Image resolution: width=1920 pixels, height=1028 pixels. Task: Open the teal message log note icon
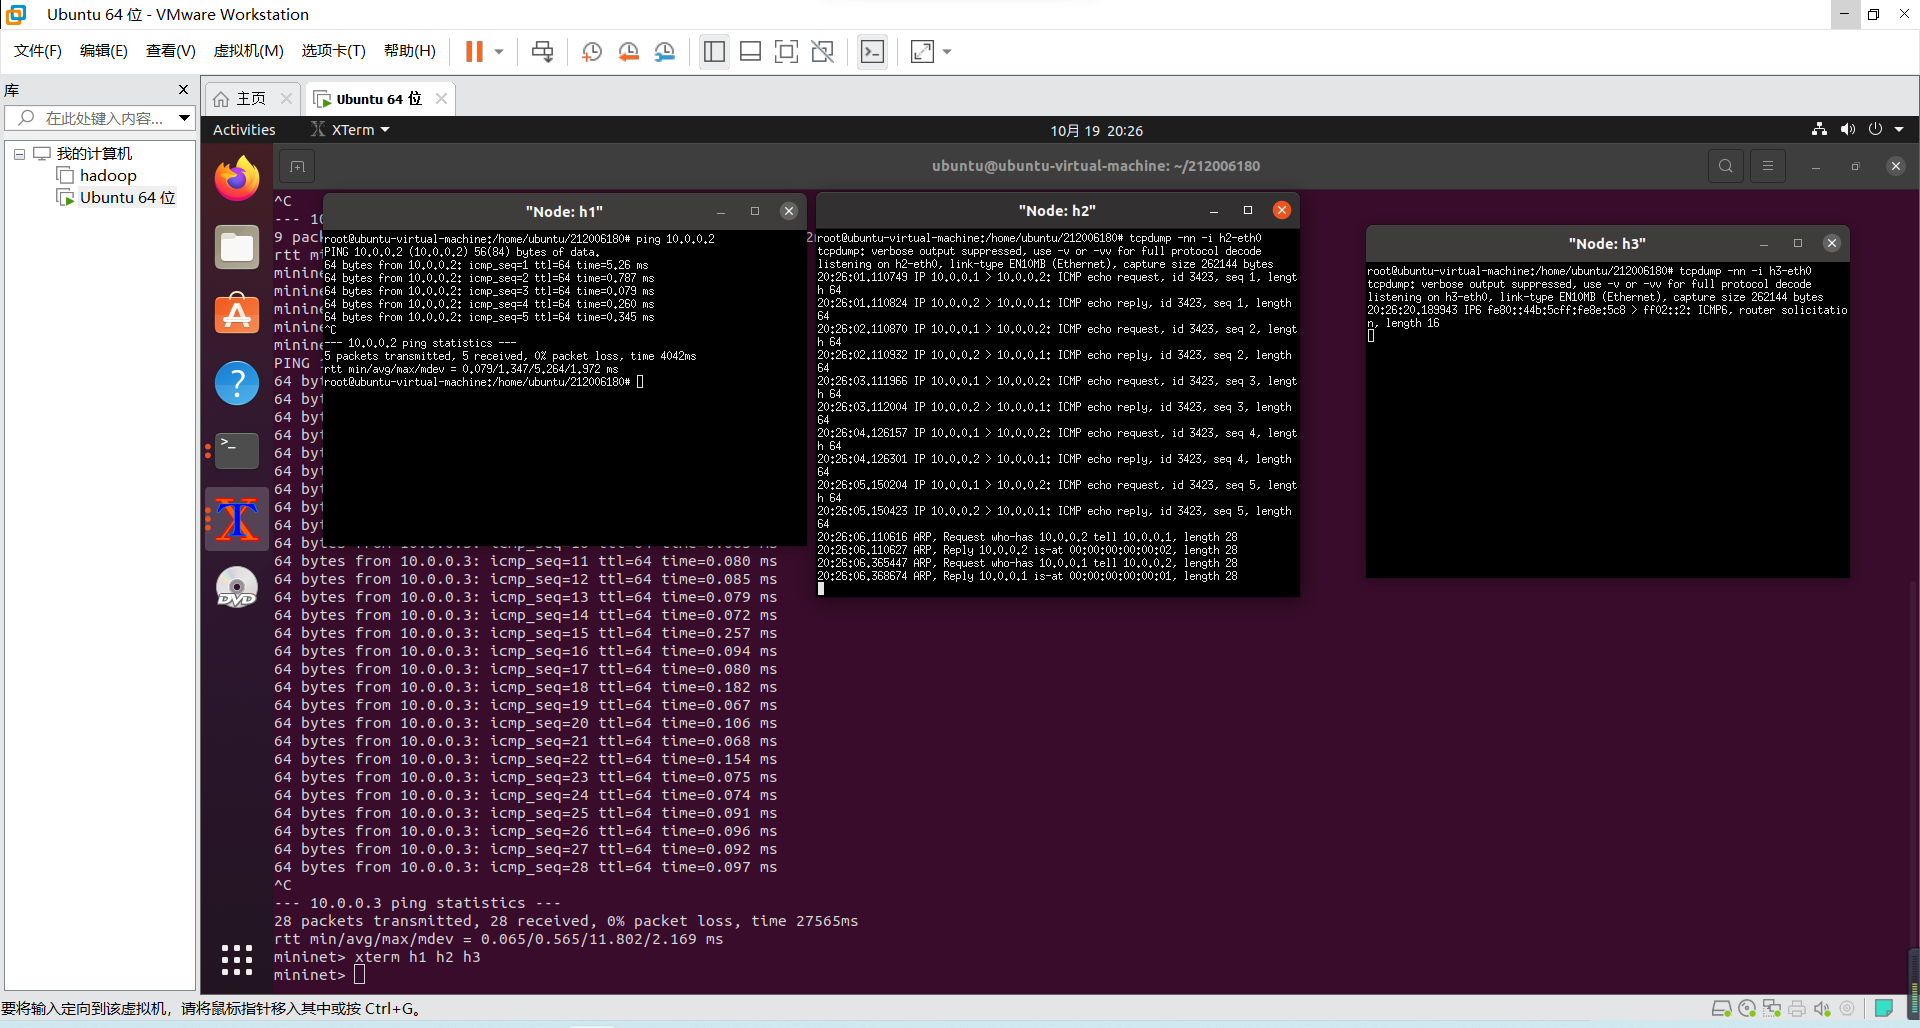click(x=1884, y=1008)
